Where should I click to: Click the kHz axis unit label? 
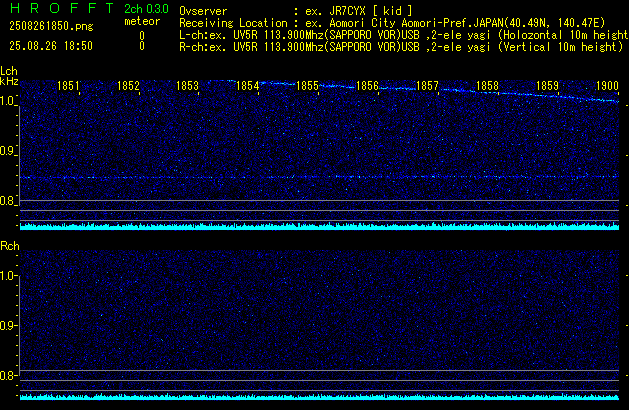pos(9,81)
